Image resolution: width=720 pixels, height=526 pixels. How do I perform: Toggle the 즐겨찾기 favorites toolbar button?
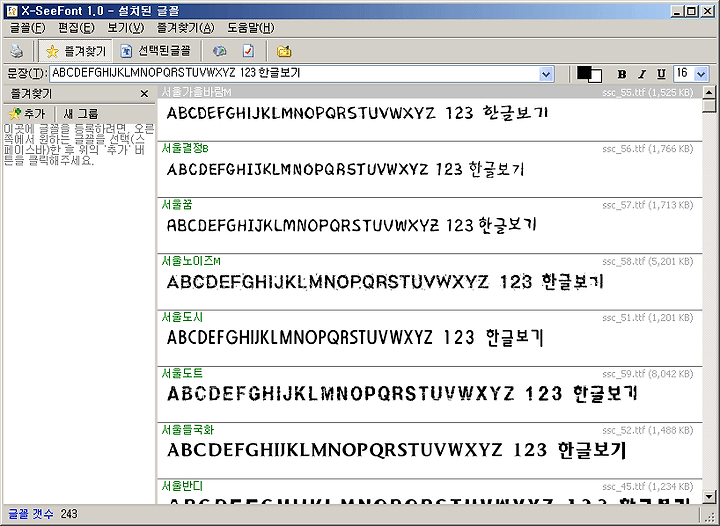point(75,51)
